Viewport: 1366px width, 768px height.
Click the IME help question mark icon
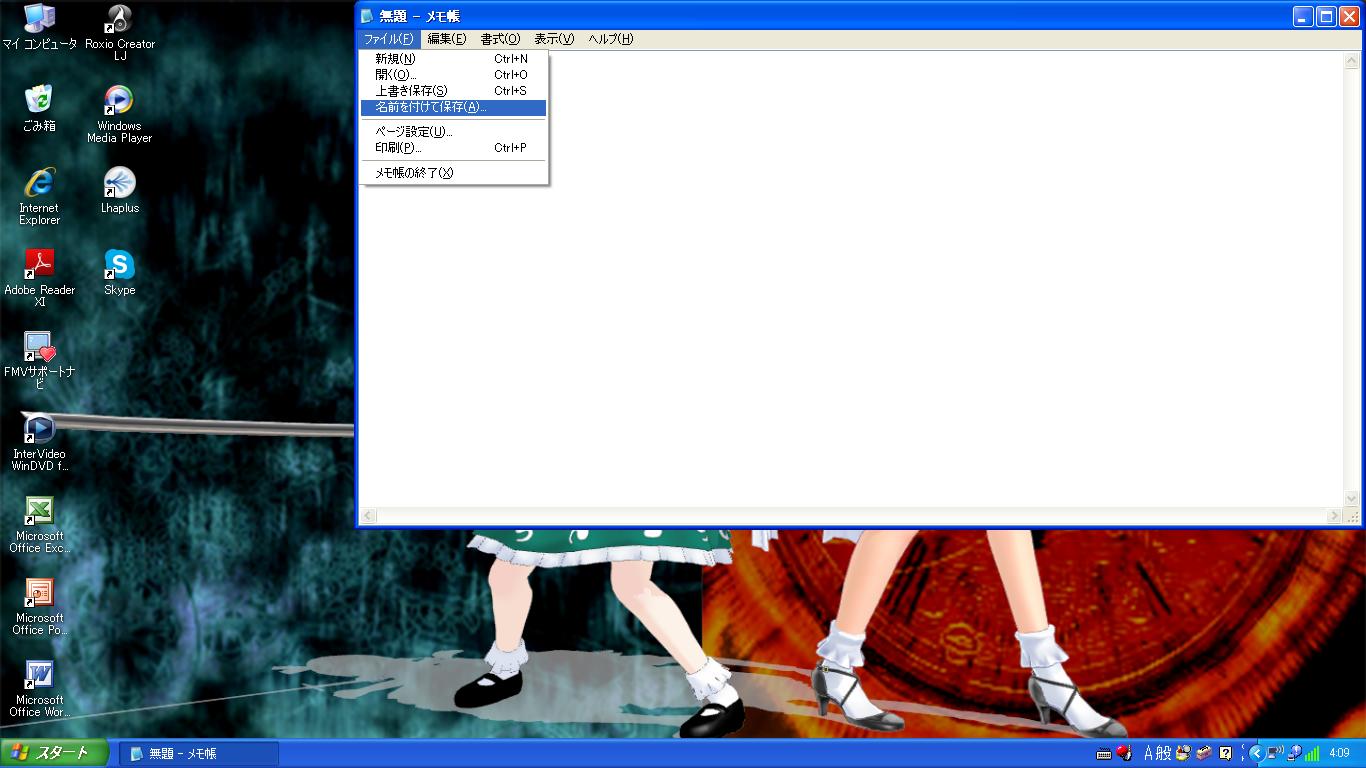(x=1225, y=753)
